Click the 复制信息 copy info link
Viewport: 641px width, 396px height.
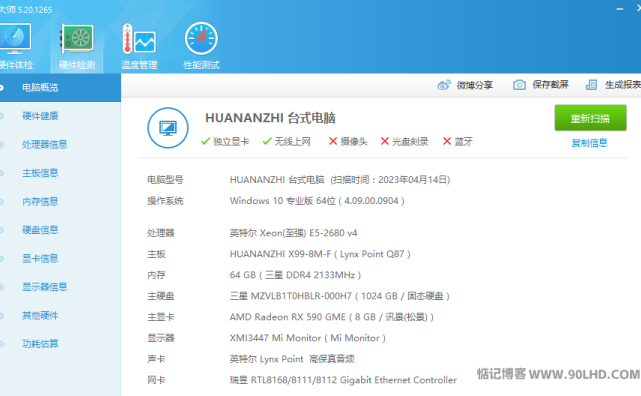(x=589, y=143)
